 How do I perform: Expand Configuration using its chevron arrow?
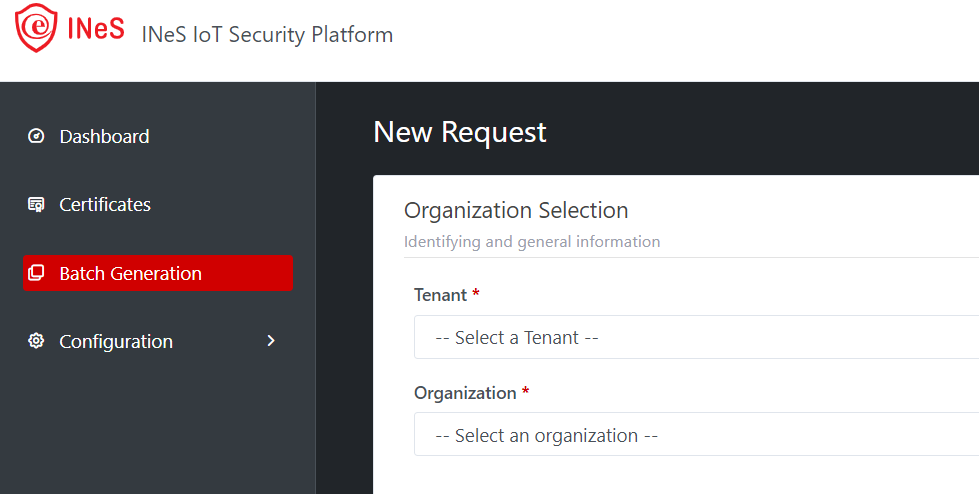click(x=271, y=341)
